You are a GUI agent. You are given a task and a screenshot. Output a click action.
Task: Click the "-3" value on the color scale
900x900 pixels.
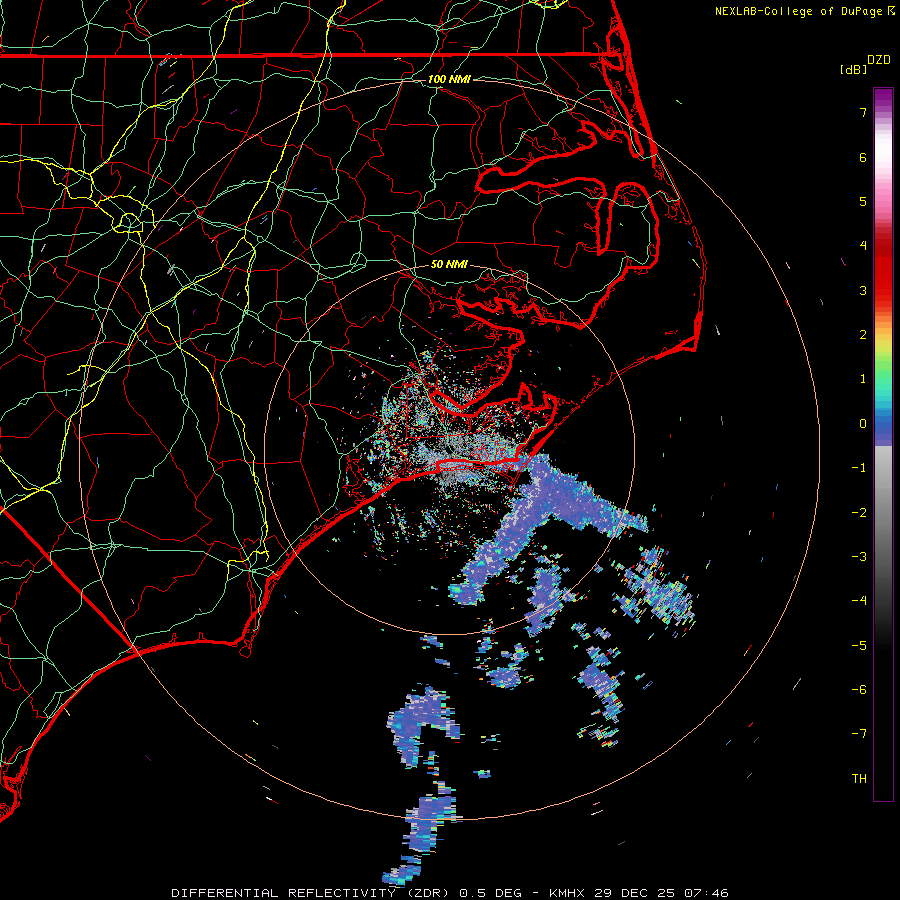(x=859, y=557)
